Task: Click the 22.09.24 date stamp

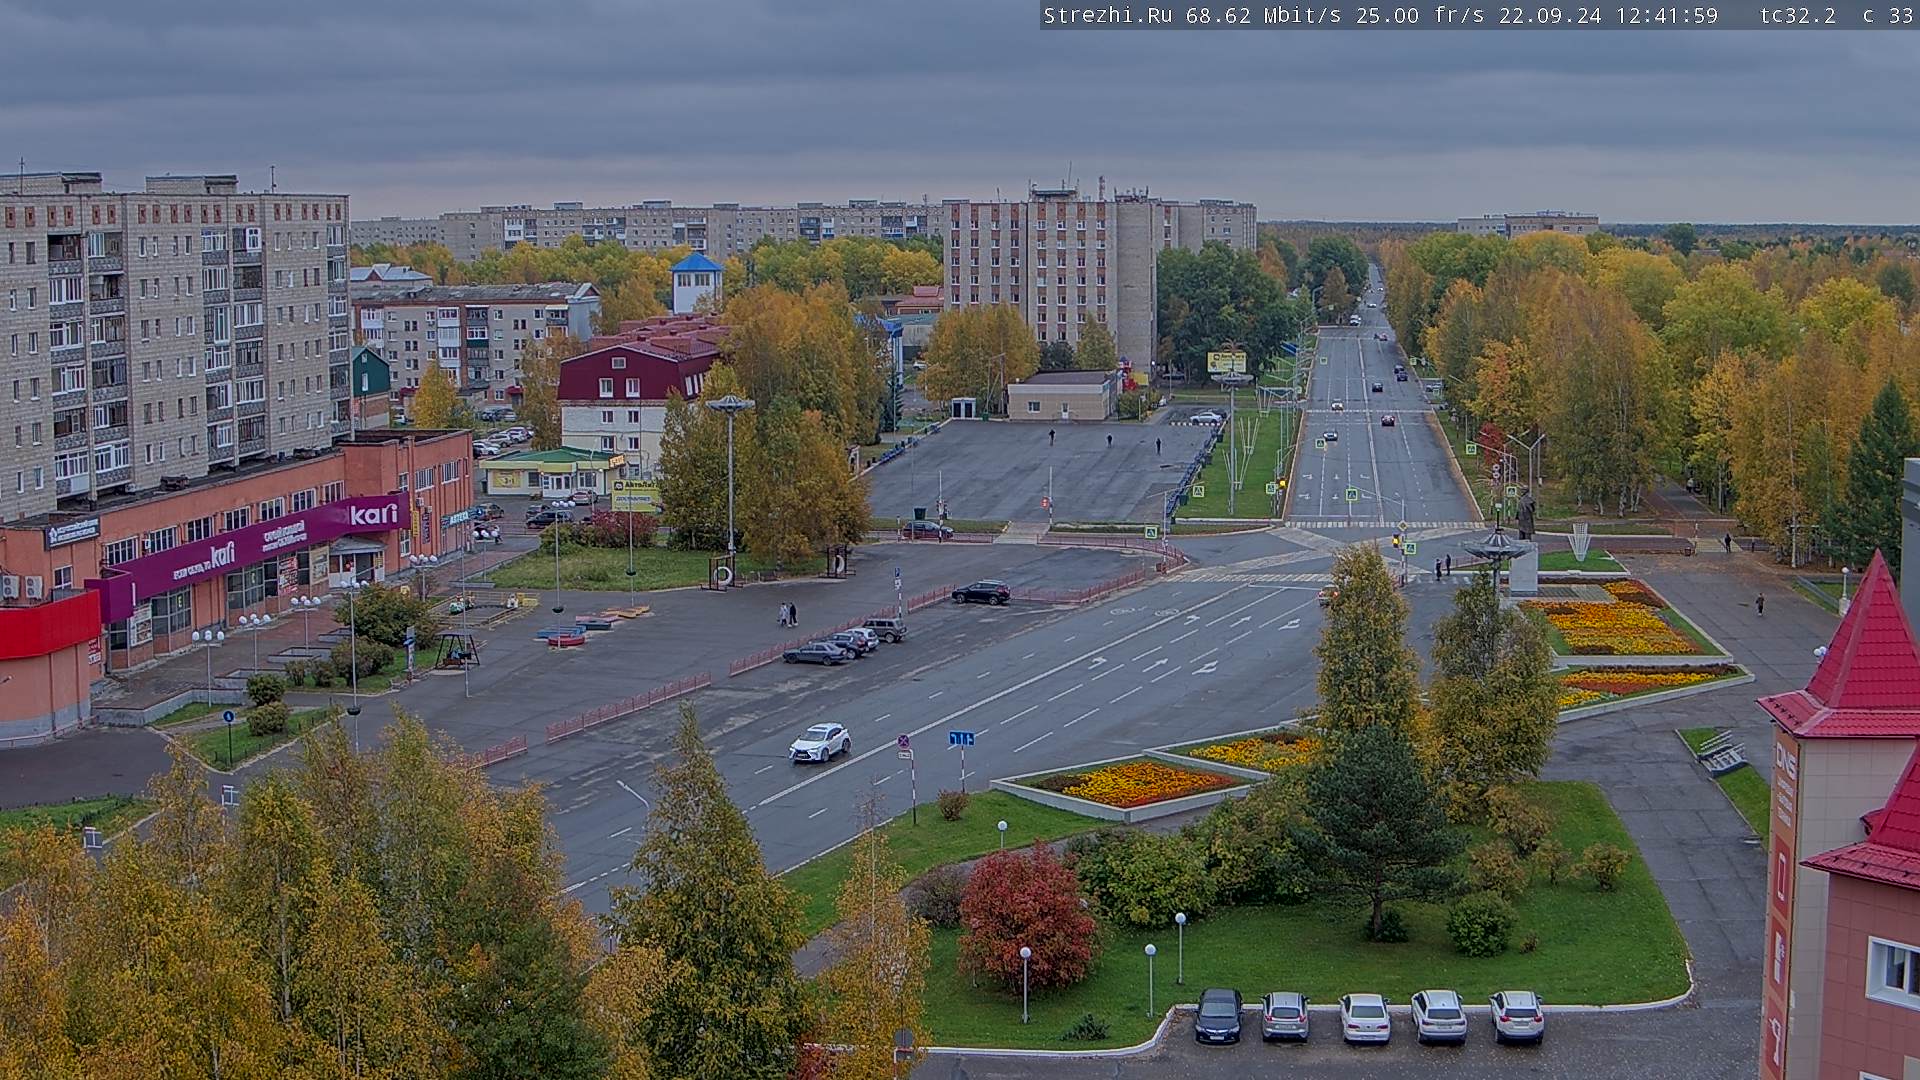Action: click(1549, 15)
